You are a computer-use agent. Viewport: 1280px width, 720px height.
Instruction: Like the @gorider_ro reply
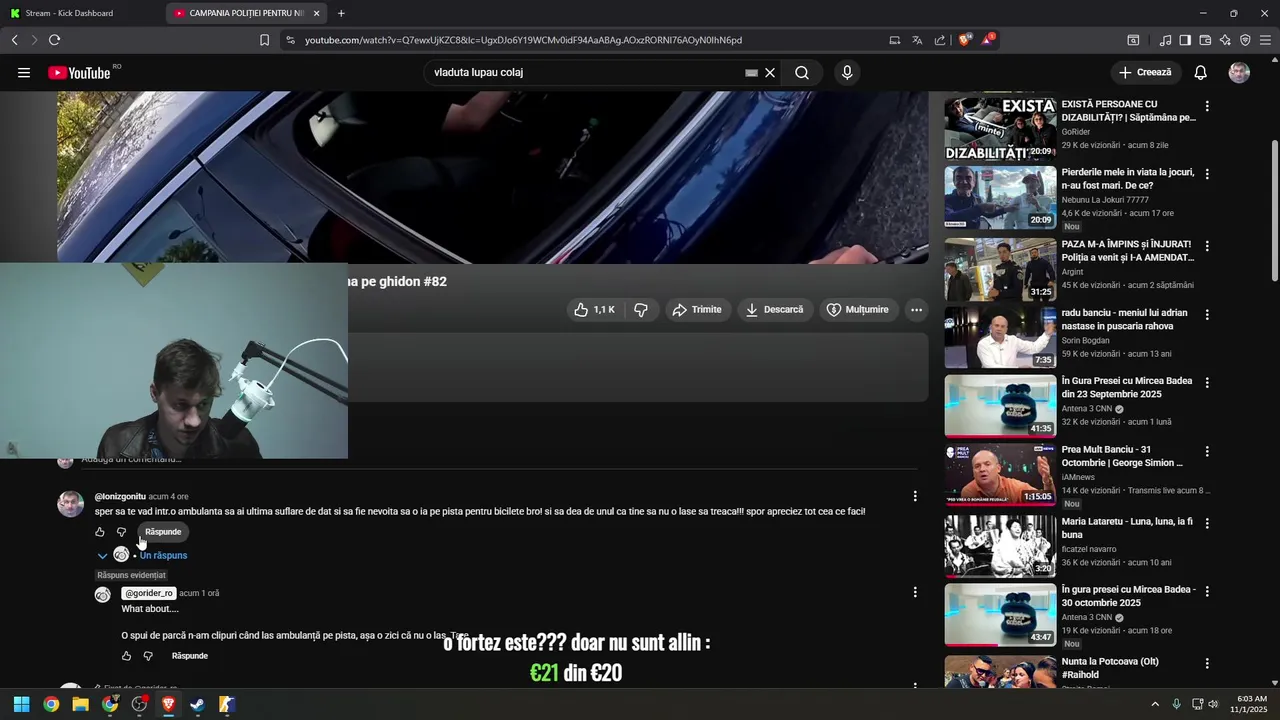click(126, 656)
